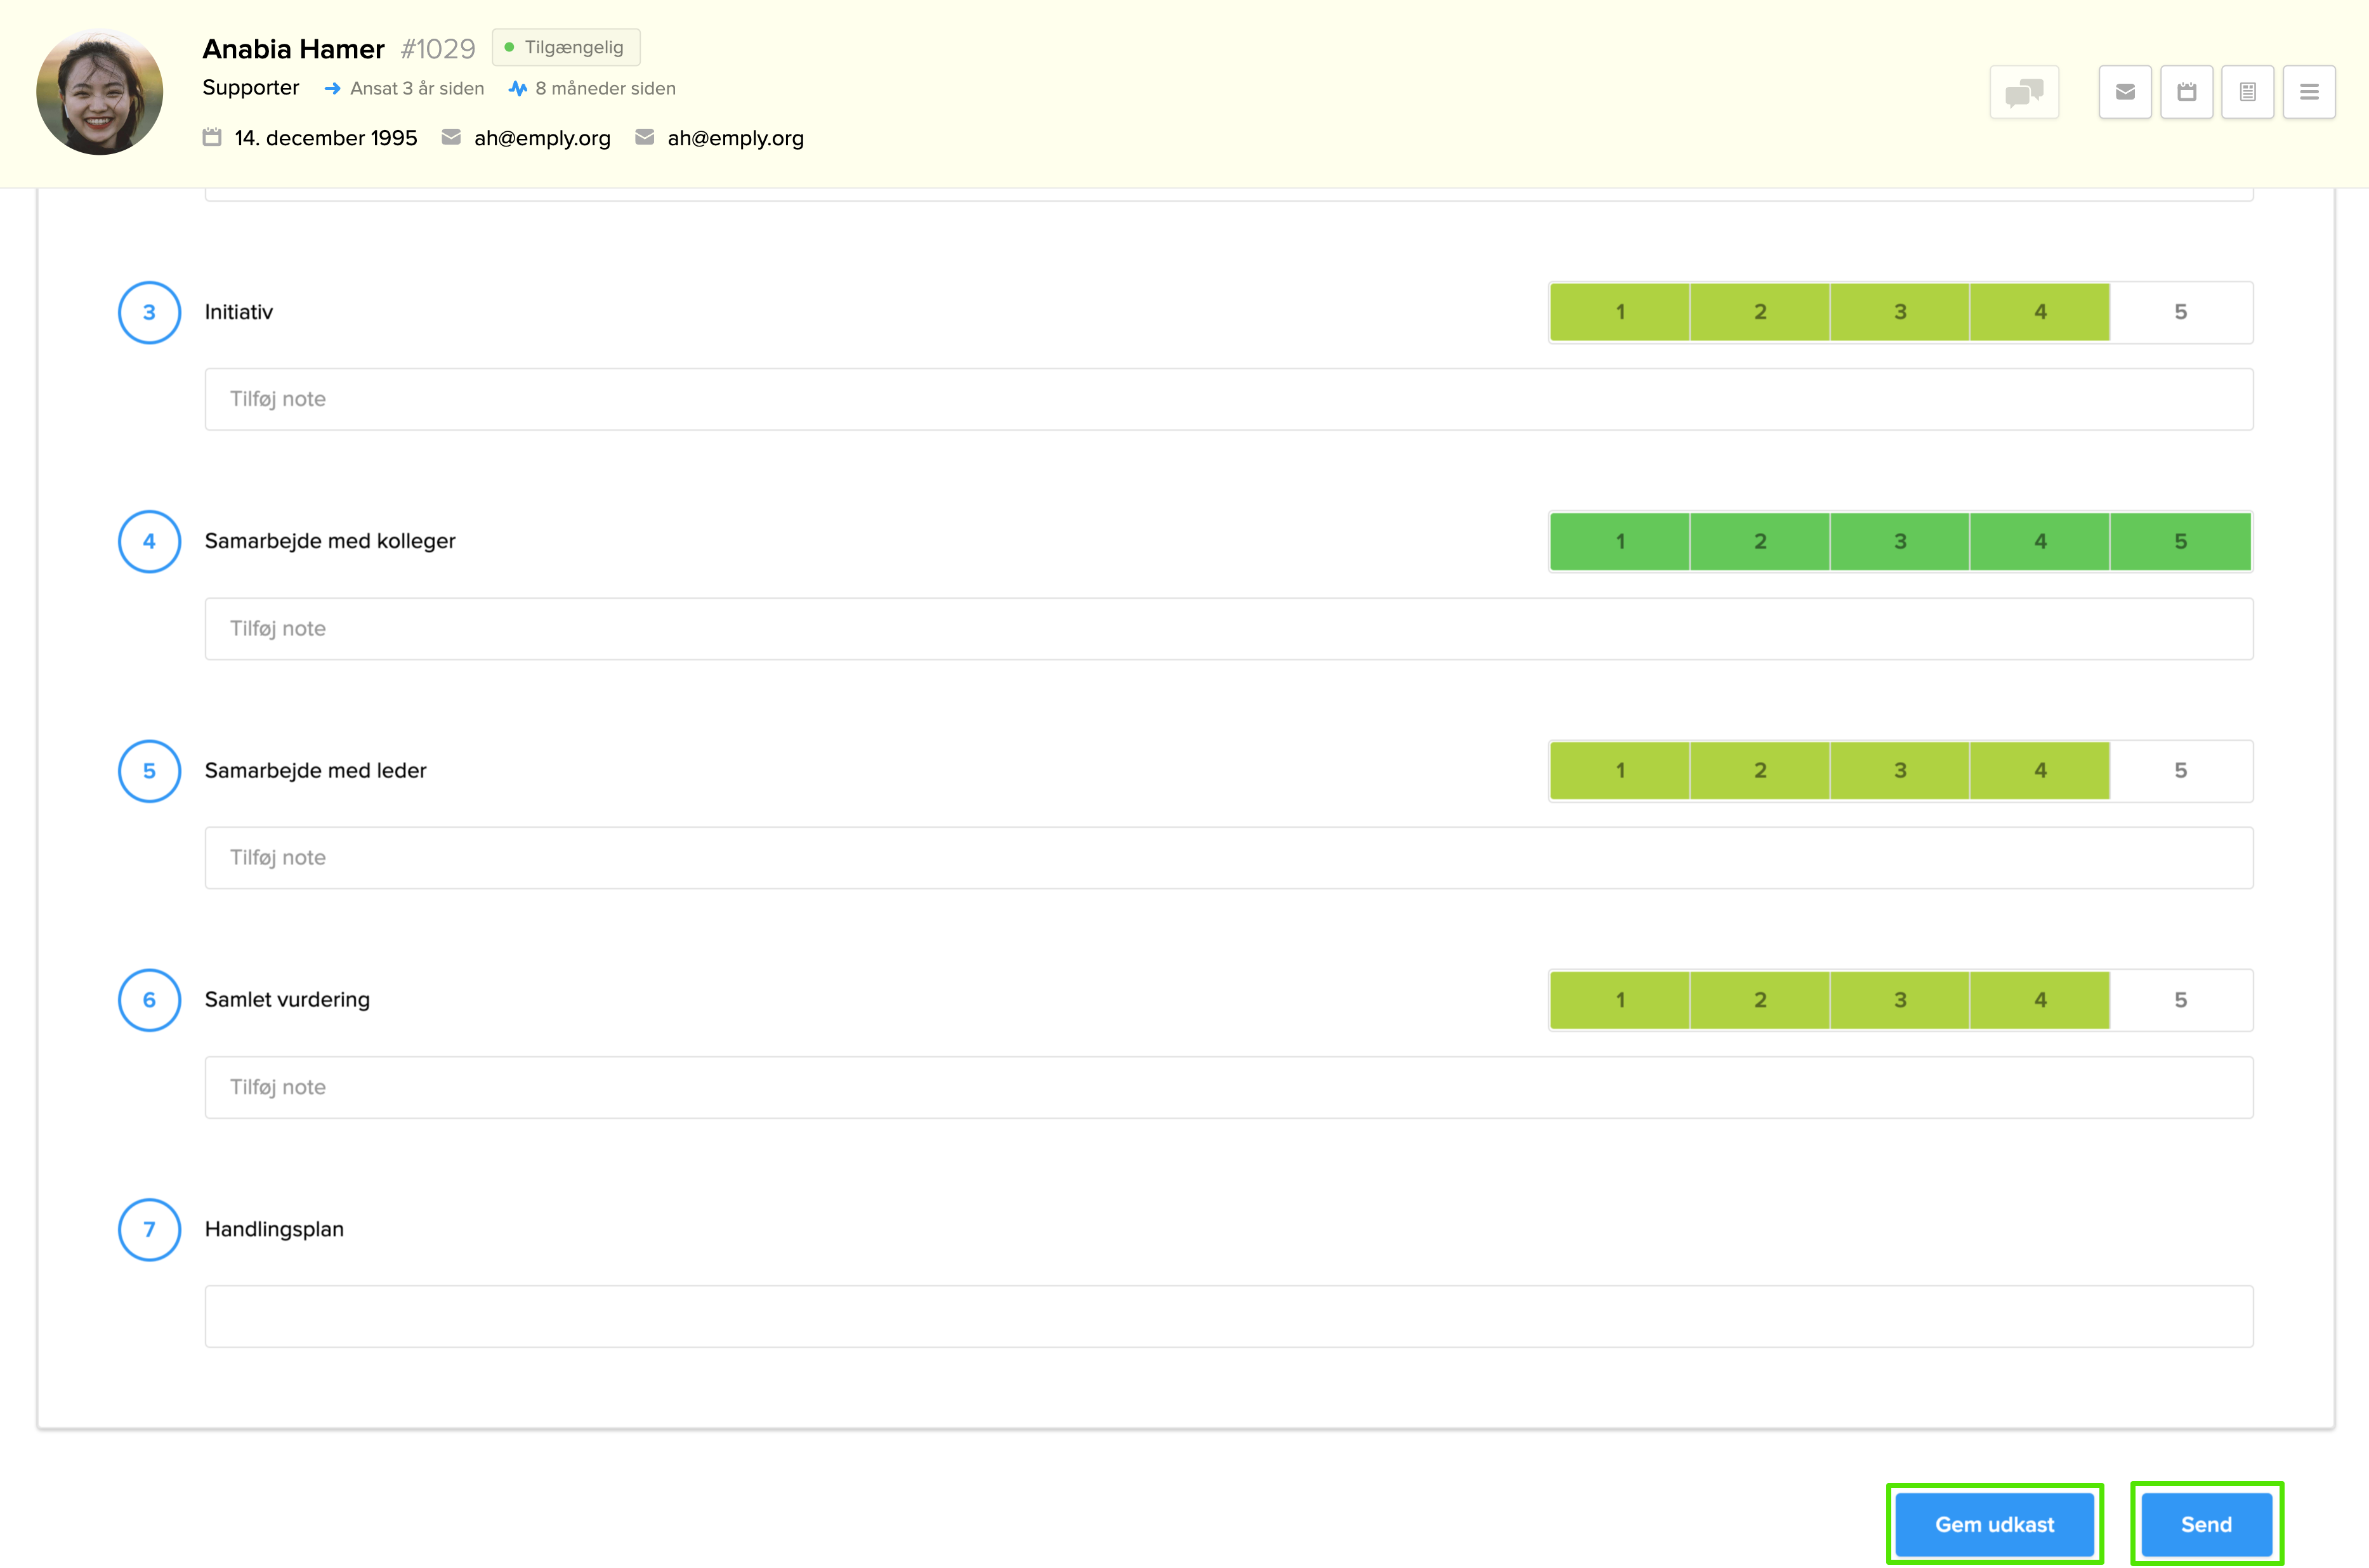Viewport: 2369px width, 1568px height.
Task: Click Anabia Hamer's profile photo
Action: (99, 92)
